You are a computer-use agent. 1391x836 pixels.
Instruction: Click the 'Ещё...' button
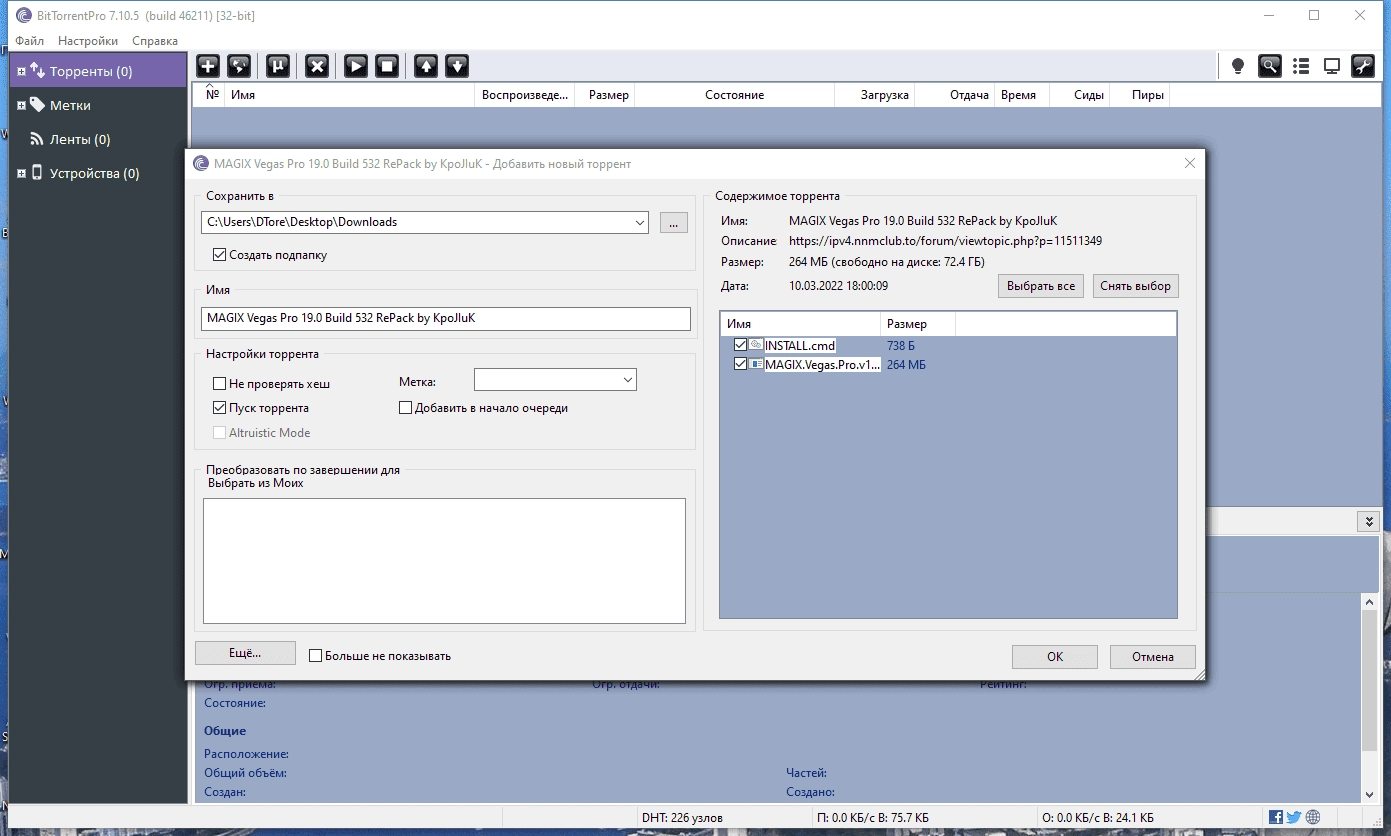tap(245, 653)
